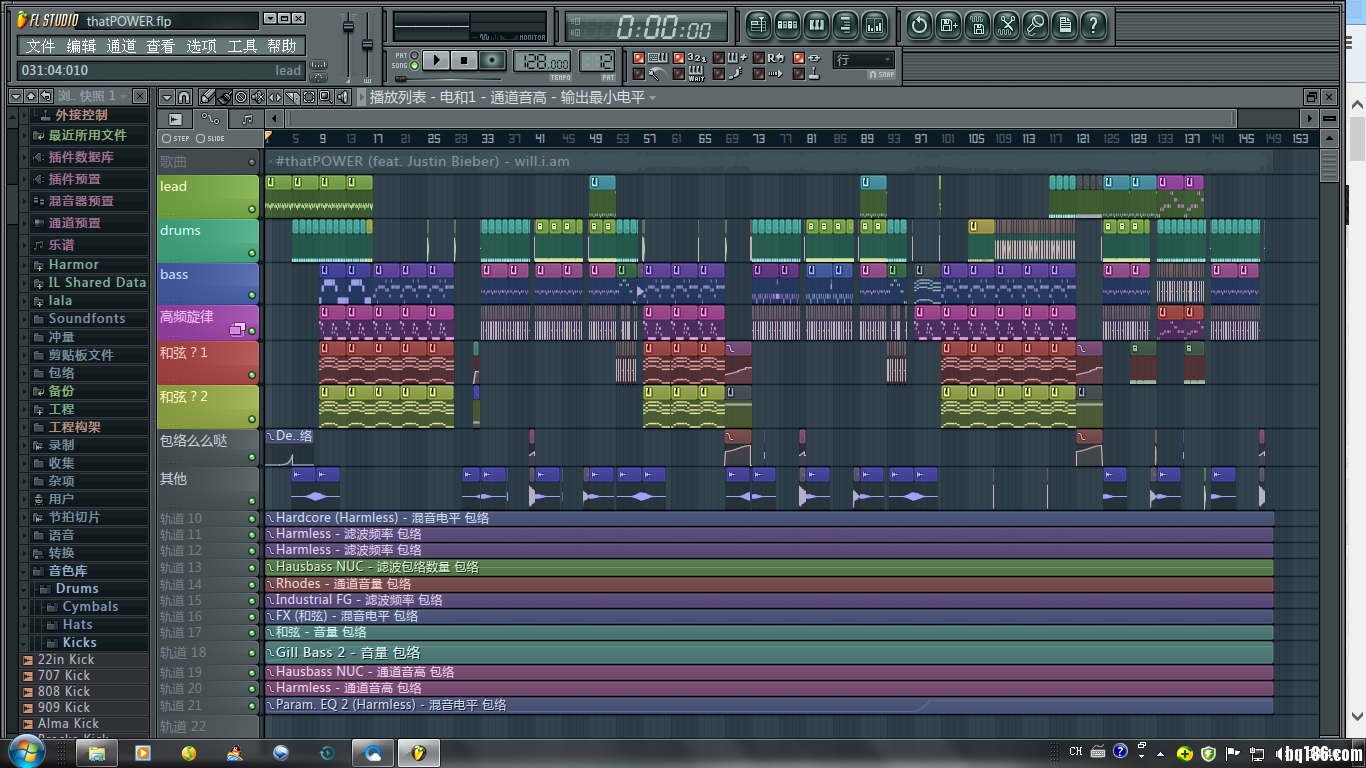1366x768 pixels.
Task: Select SONG mode radio
Action: [x=414, y=65]
